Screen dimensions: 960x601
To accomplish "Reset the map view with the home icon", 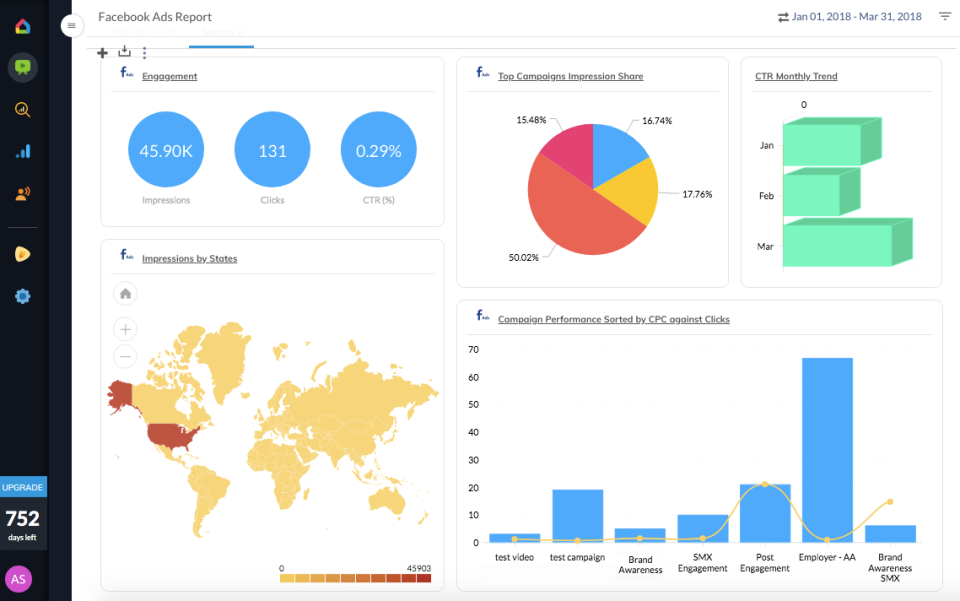I will [x=125, y=295].
